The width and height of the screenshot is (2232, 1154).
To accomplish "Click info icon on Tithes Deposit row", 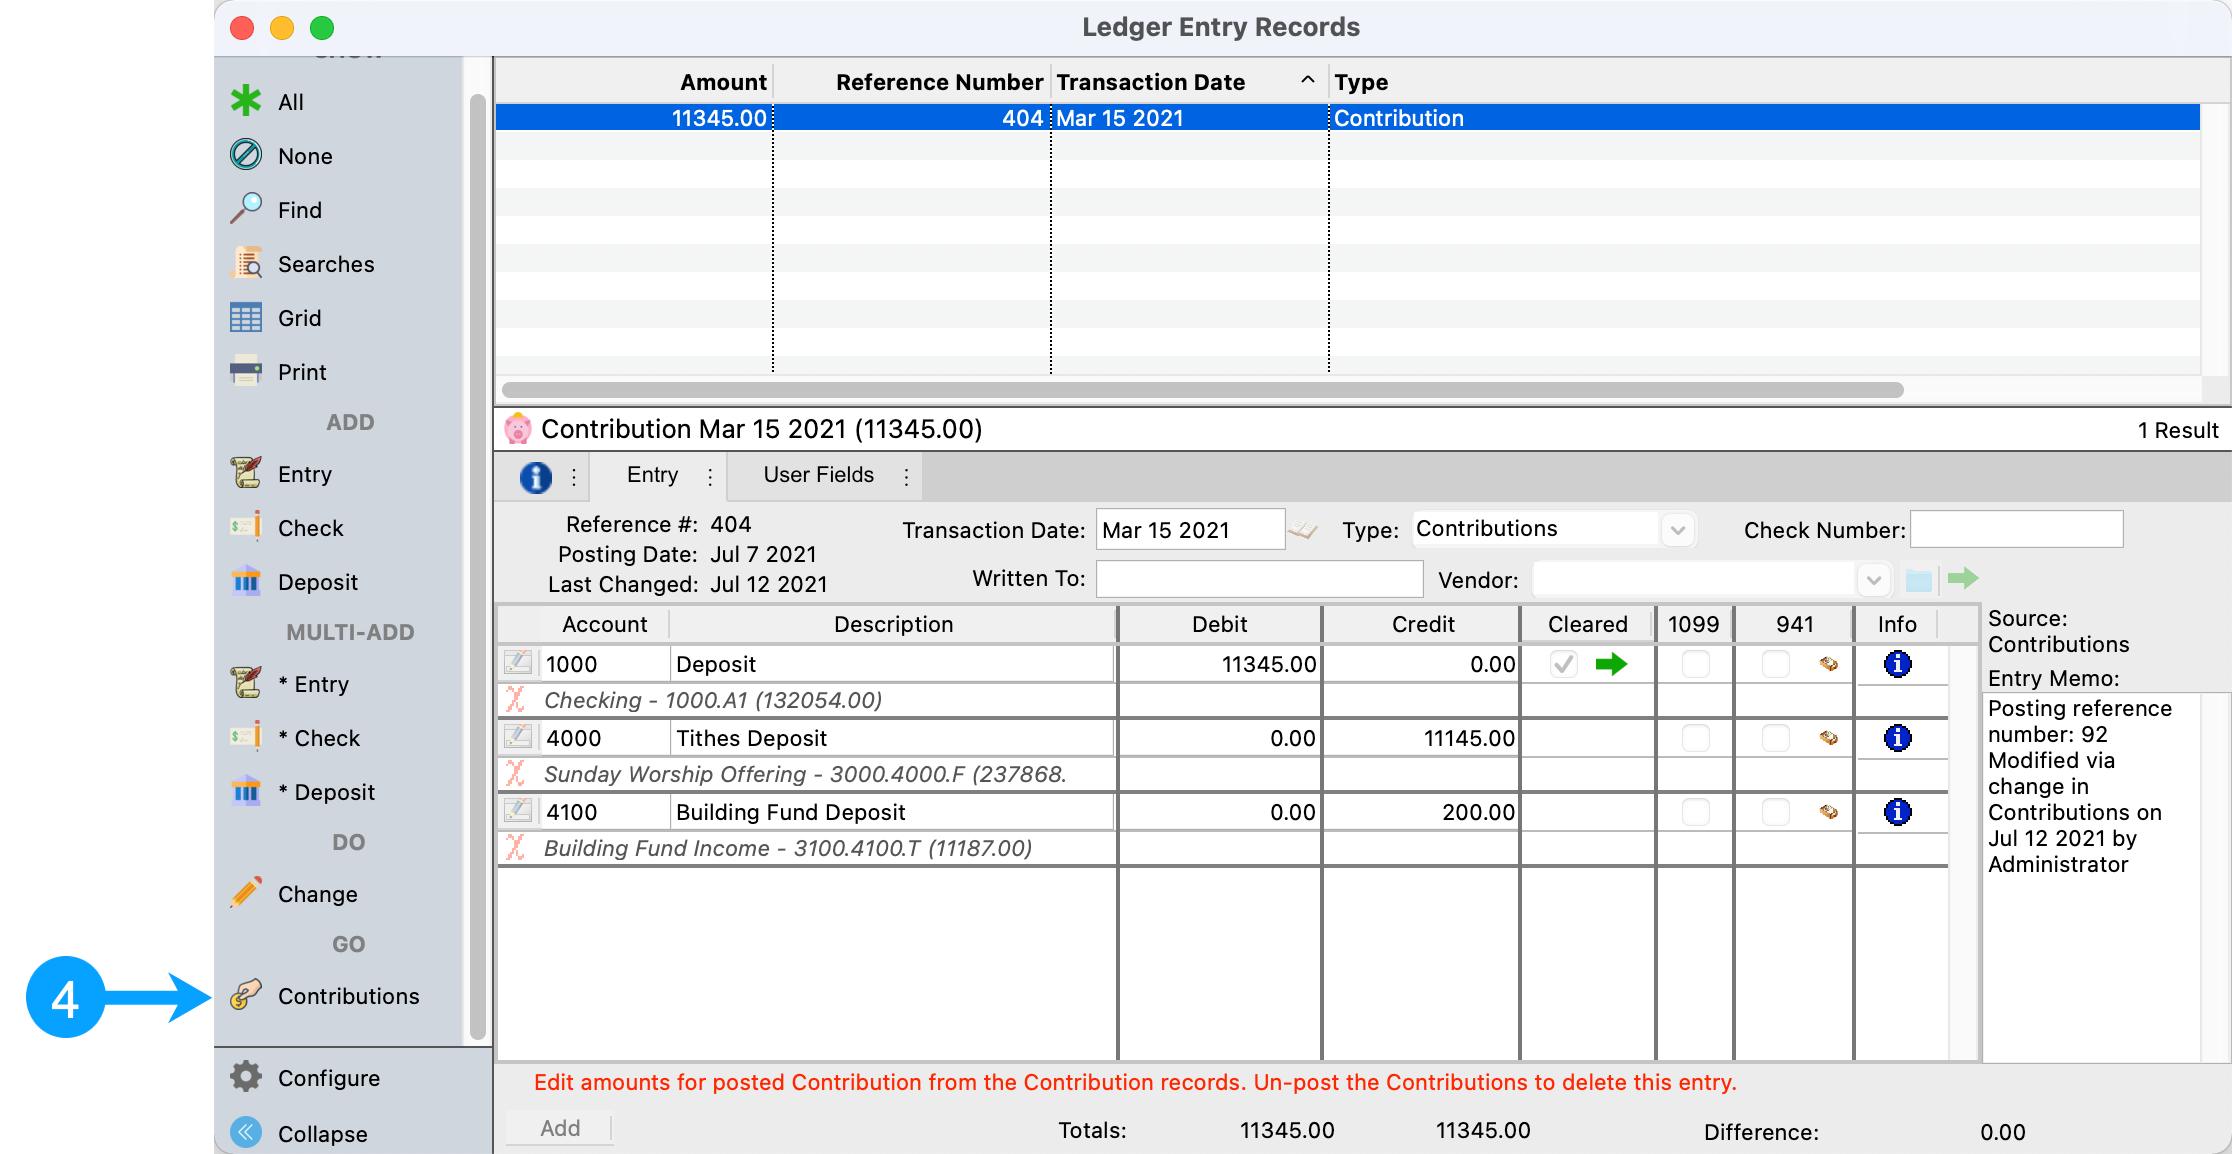I will point(1897,738).
